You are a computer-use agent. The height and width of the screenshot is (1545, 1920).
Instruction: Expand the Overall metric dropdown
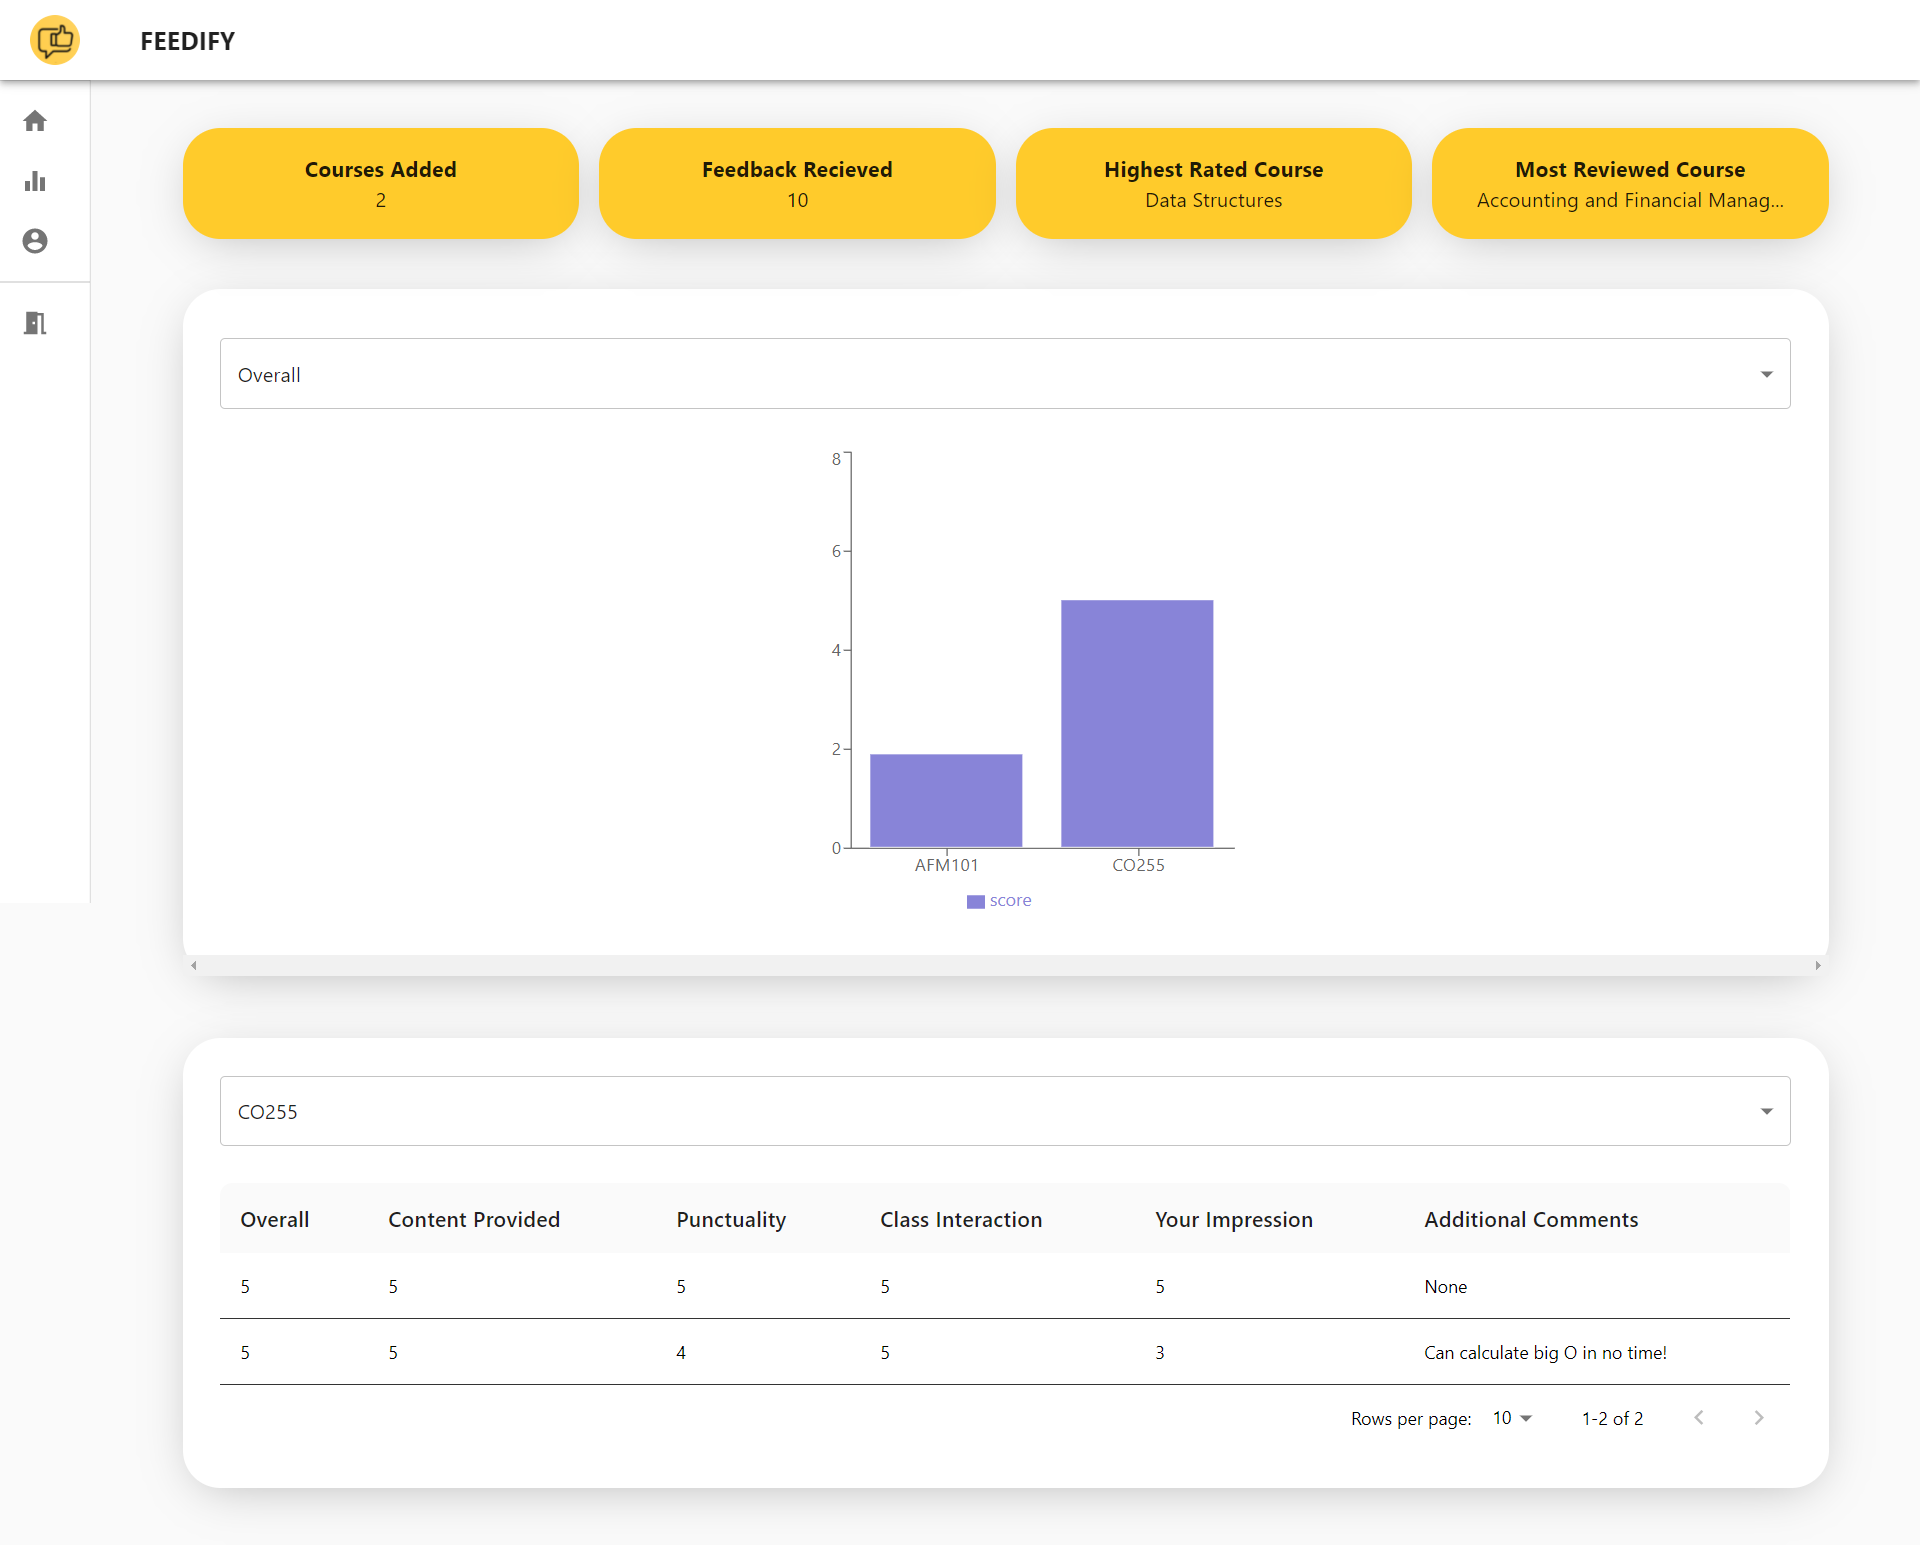[1004, 374]
